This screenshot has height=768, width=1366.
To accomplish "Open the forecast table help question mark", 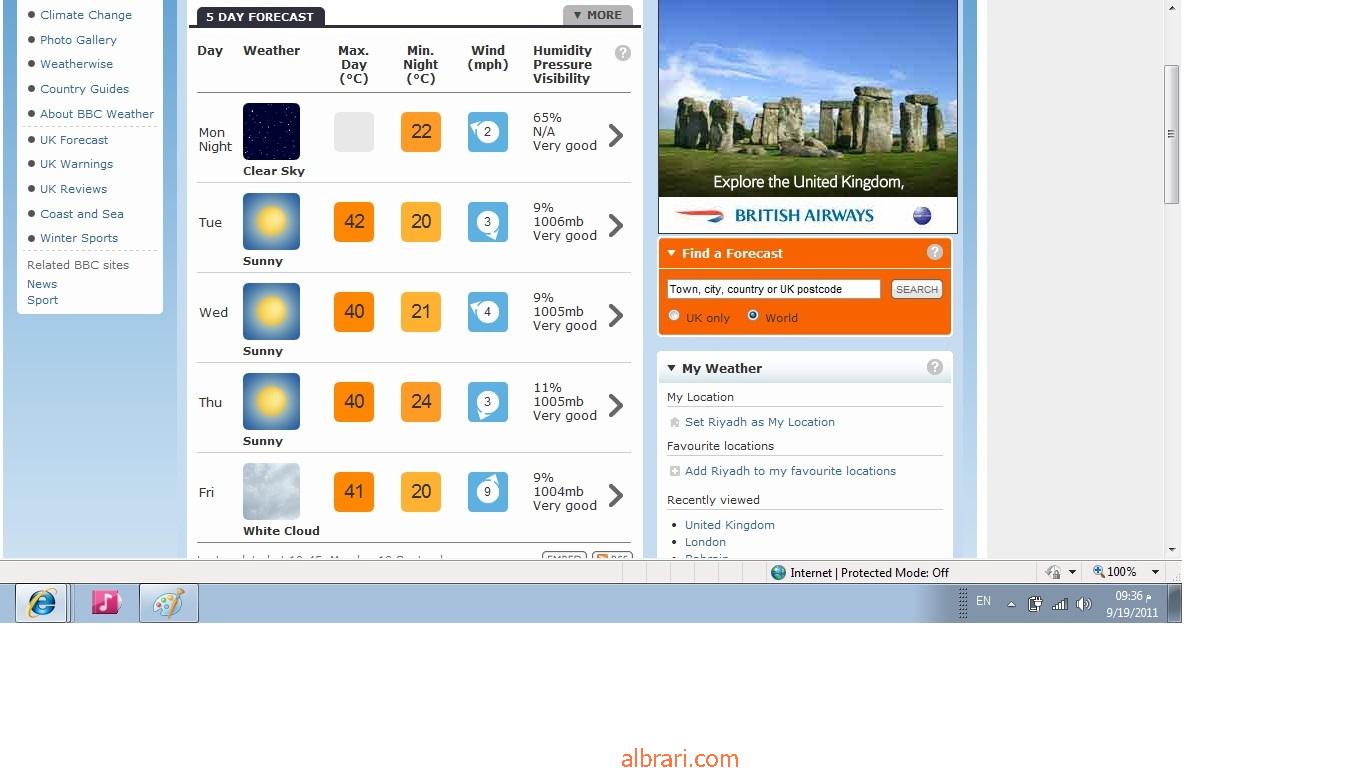I will point(623,53).
